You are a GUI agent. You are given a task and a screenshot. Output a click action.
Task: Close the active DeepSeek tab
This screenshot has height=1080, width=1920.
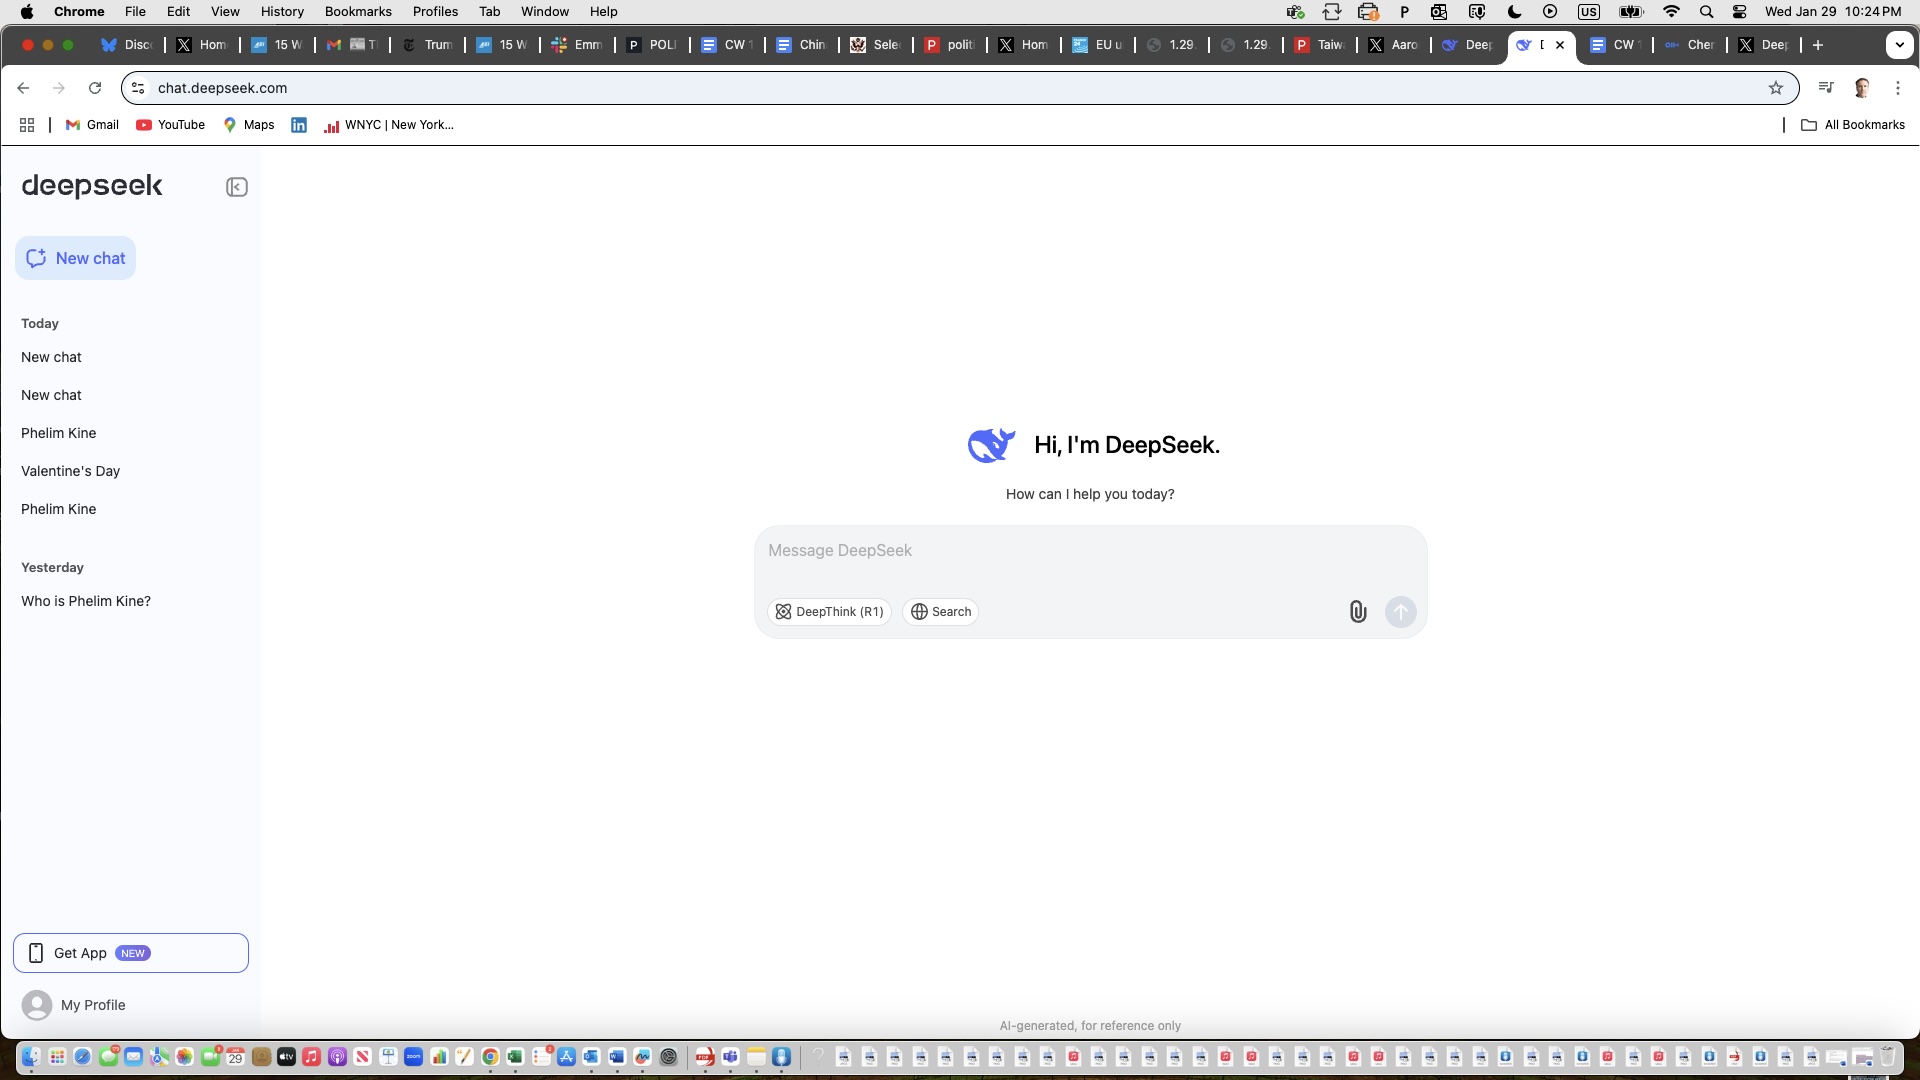(x=1560, y=45)
